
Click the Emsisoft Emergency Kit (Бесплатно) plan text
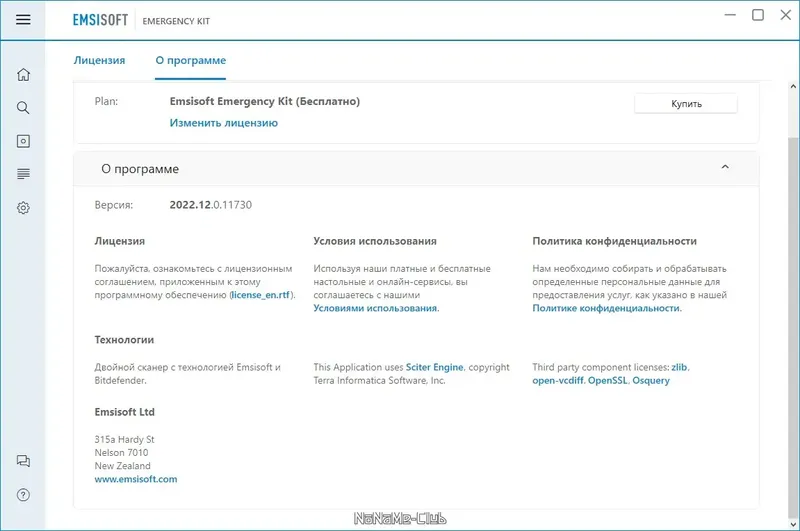coord(265,101)
